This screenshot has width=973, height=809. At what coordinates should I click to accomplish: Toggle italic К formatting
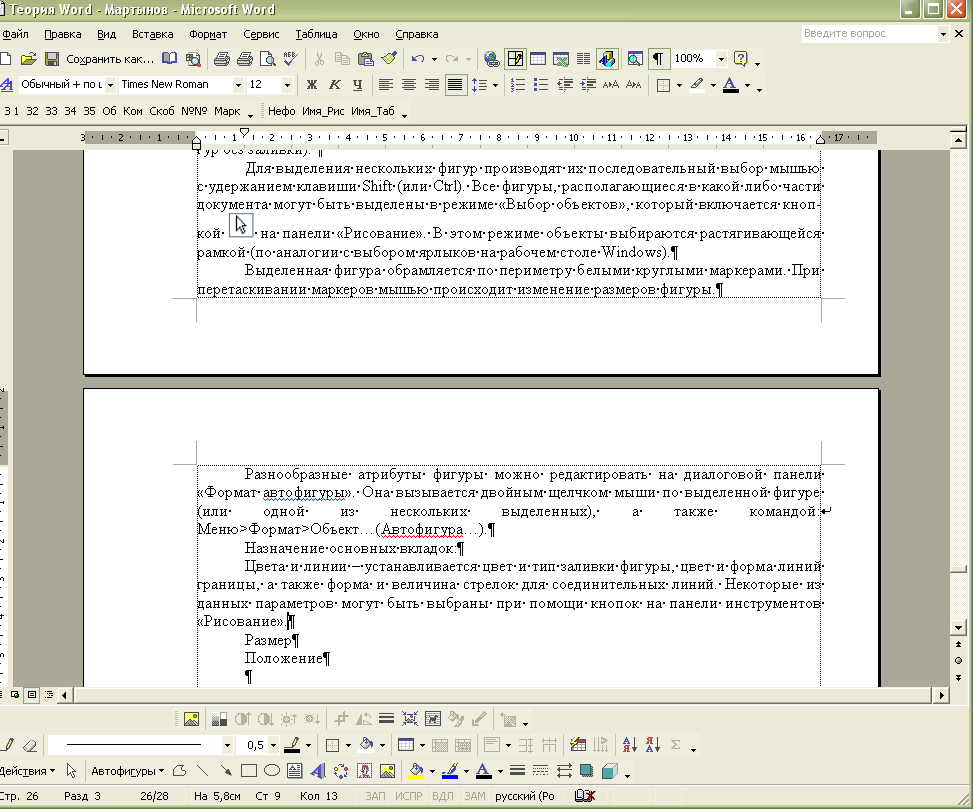point(334,84)
